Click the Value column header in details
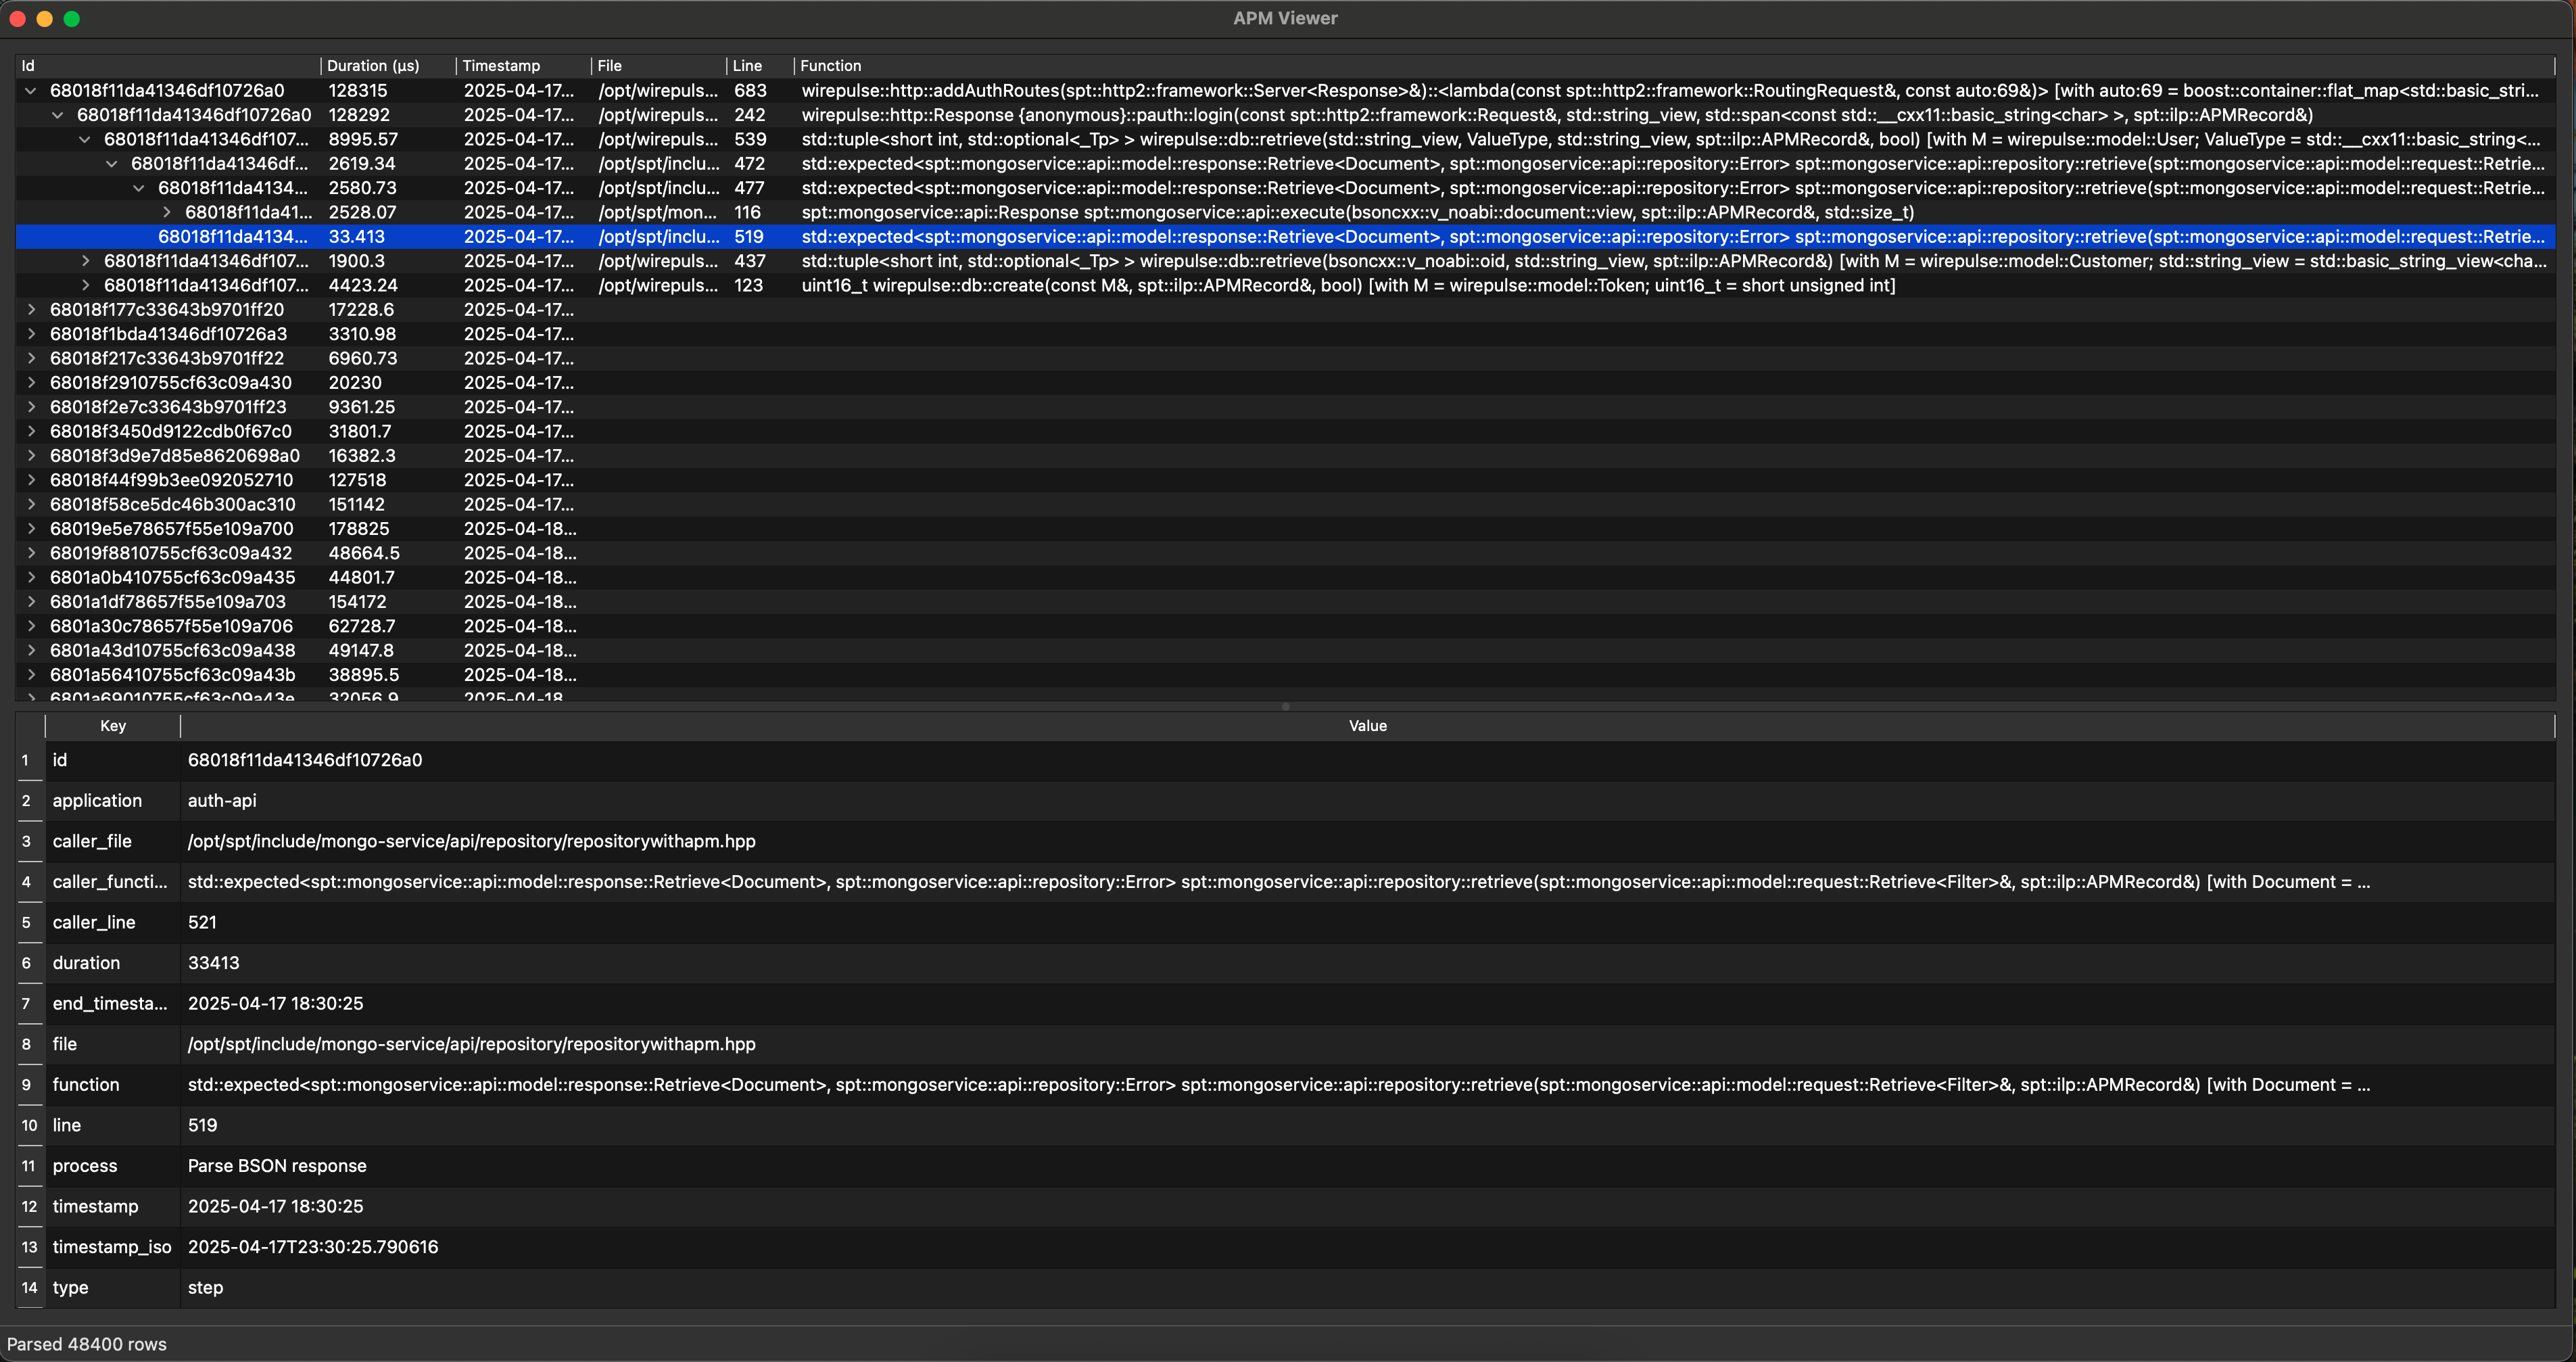2576x1362 pixels. [1367, 726]
